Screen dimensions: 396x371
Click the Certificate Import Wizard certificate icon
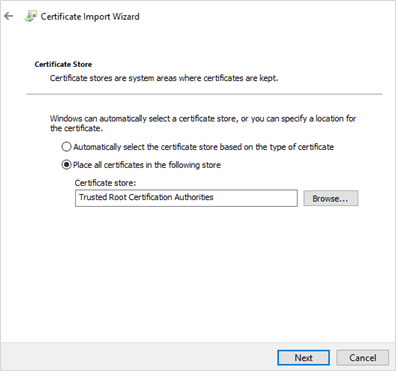31,16
